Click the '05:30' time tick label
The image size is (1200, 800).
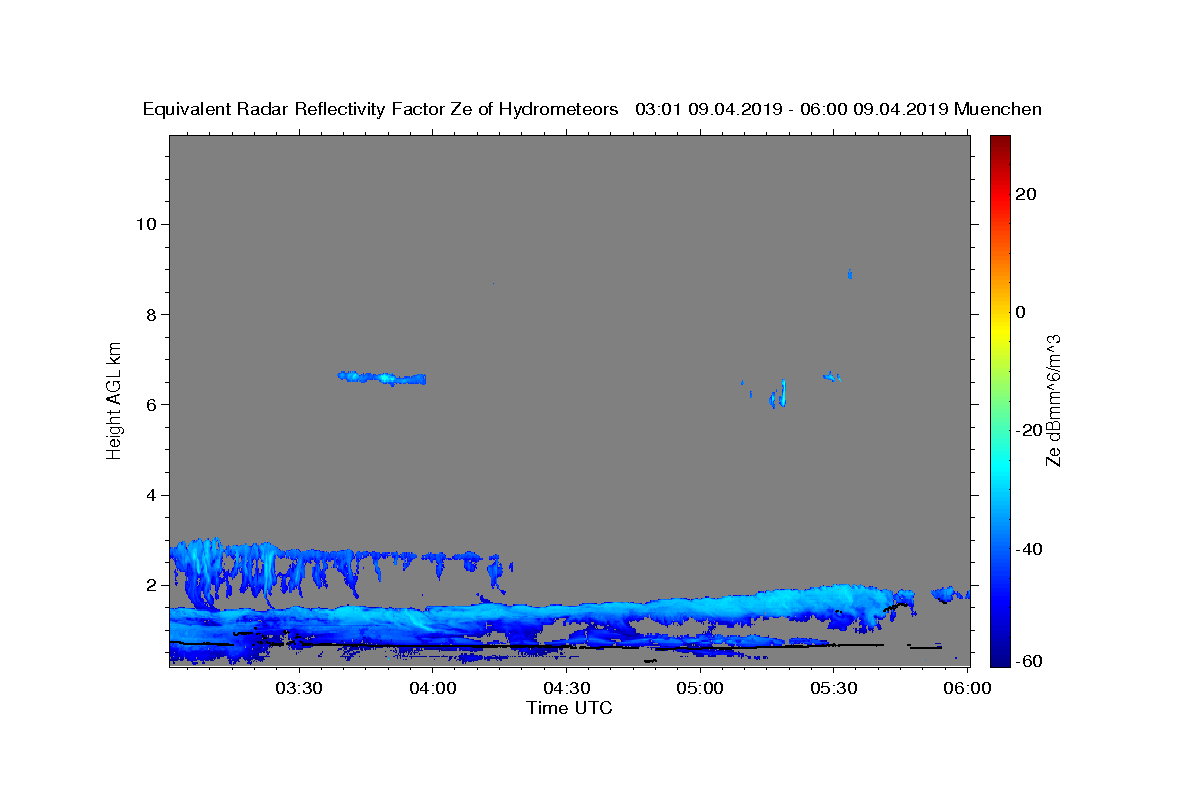tap(834, 688)
